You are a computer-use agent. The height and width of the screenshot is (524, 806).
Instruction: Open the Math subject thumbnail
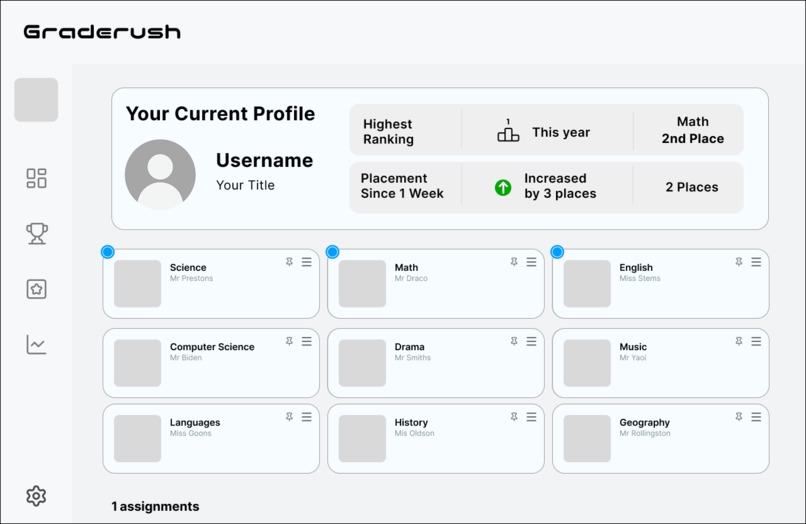(362, 283)
